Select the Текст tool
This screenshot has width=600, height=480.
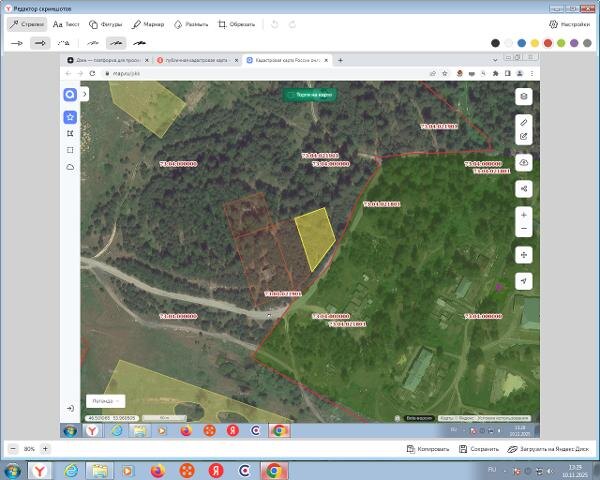[x=66, y=24]
